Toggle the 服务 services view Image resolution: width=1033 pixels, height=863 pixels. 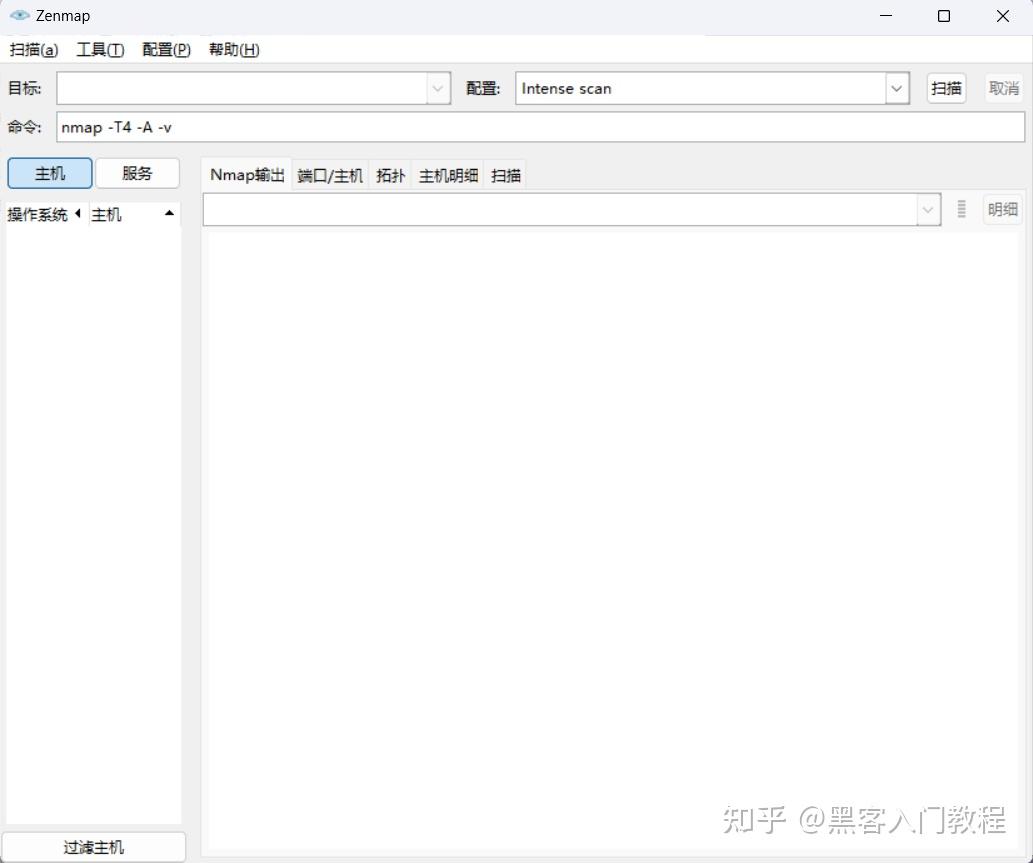point(137,172)
